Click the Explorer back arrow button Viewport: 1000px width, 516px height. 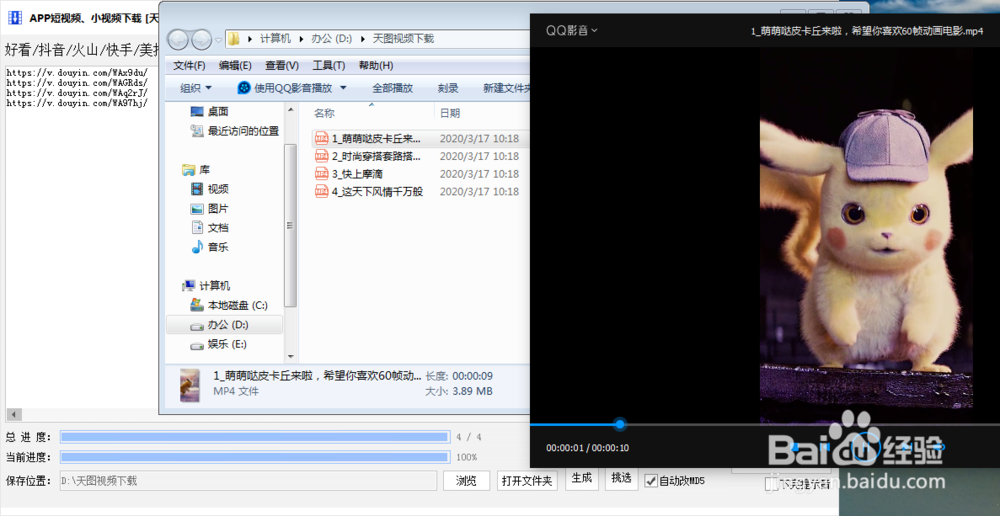coord(178,40)
